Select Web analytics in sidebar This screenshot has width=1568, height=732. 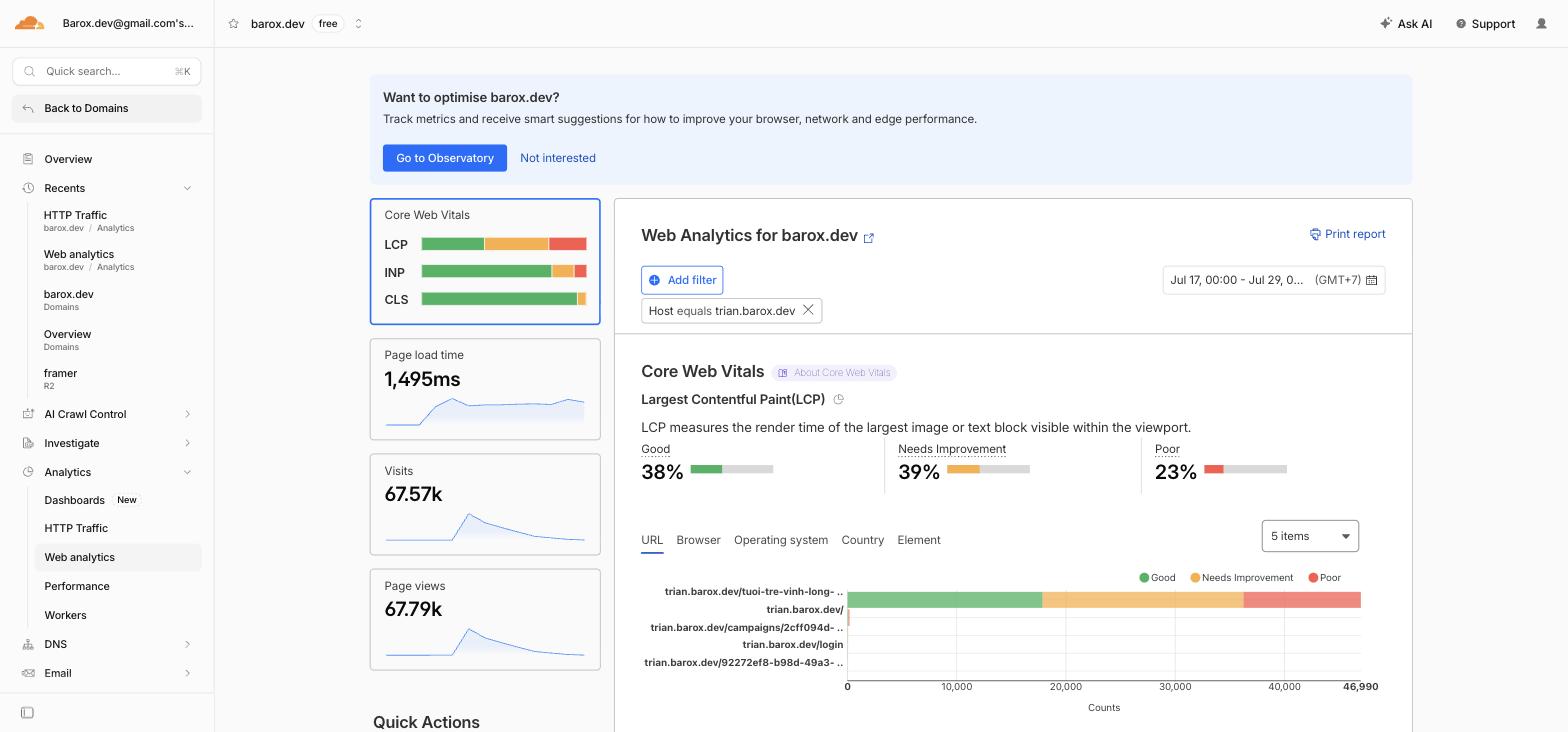tap(118, 557)
